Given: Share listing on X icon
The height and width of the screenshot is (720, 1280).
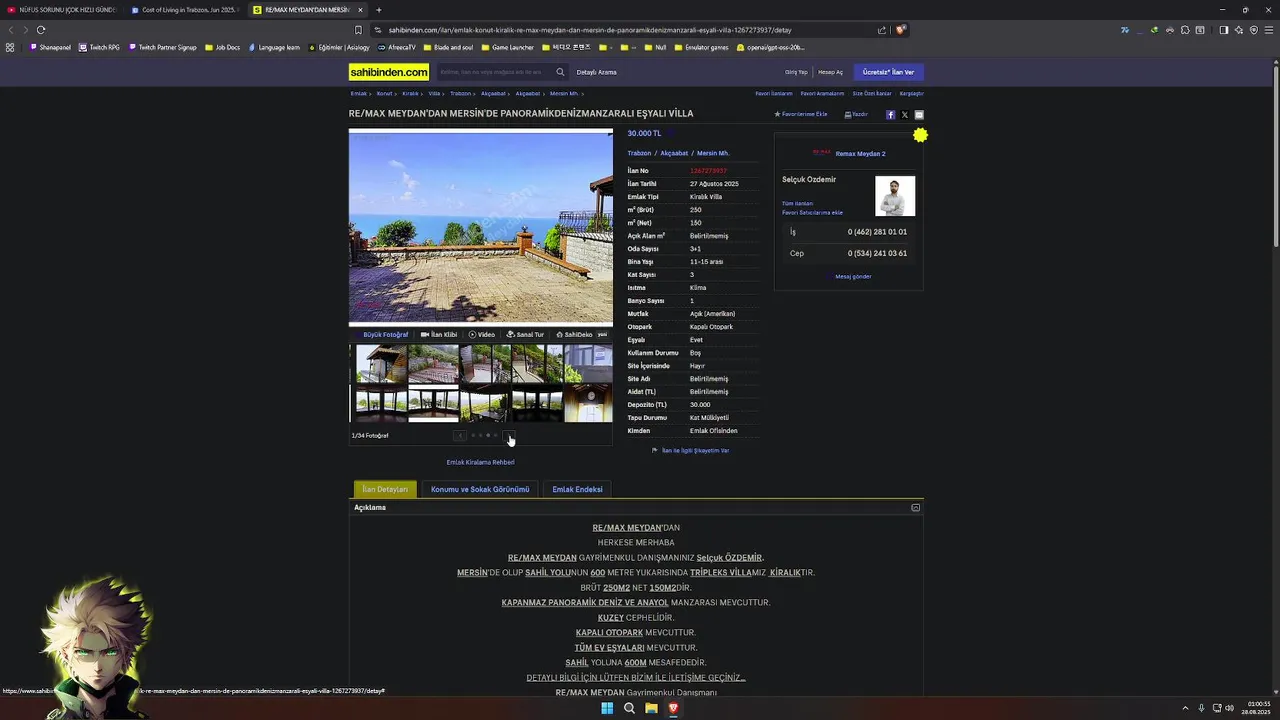Looking at the screenshot, I should pos(905,115).
